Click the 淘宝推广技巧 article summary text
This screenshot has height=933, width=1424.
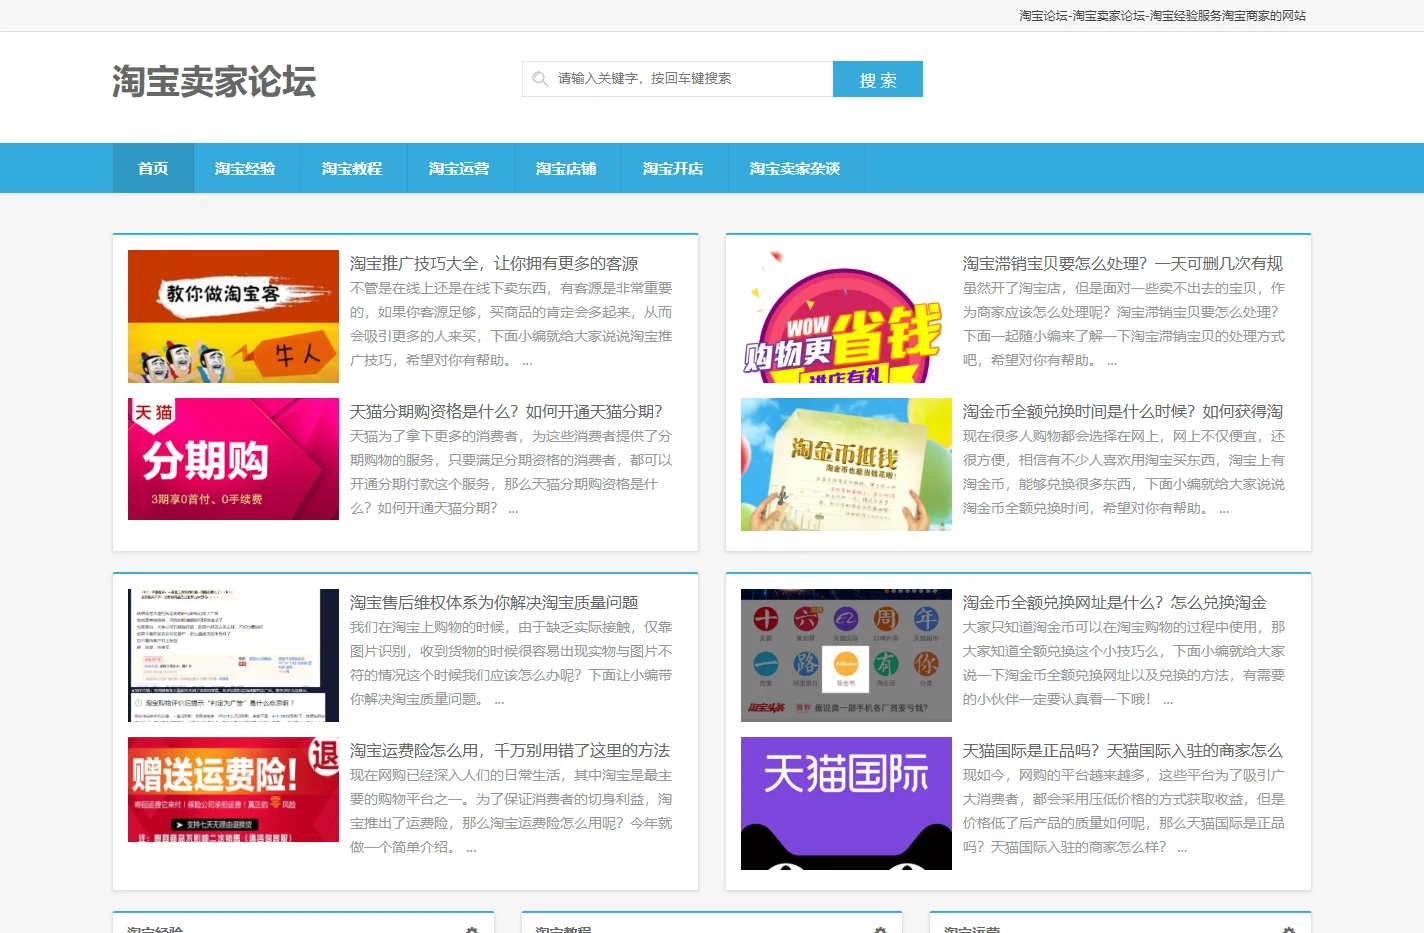[x=511, y=324]
